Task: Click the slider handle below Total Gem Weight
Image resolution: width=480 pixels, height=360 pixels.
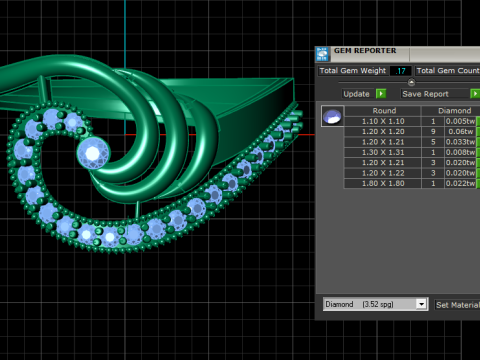Action: [x=411, y=82]
